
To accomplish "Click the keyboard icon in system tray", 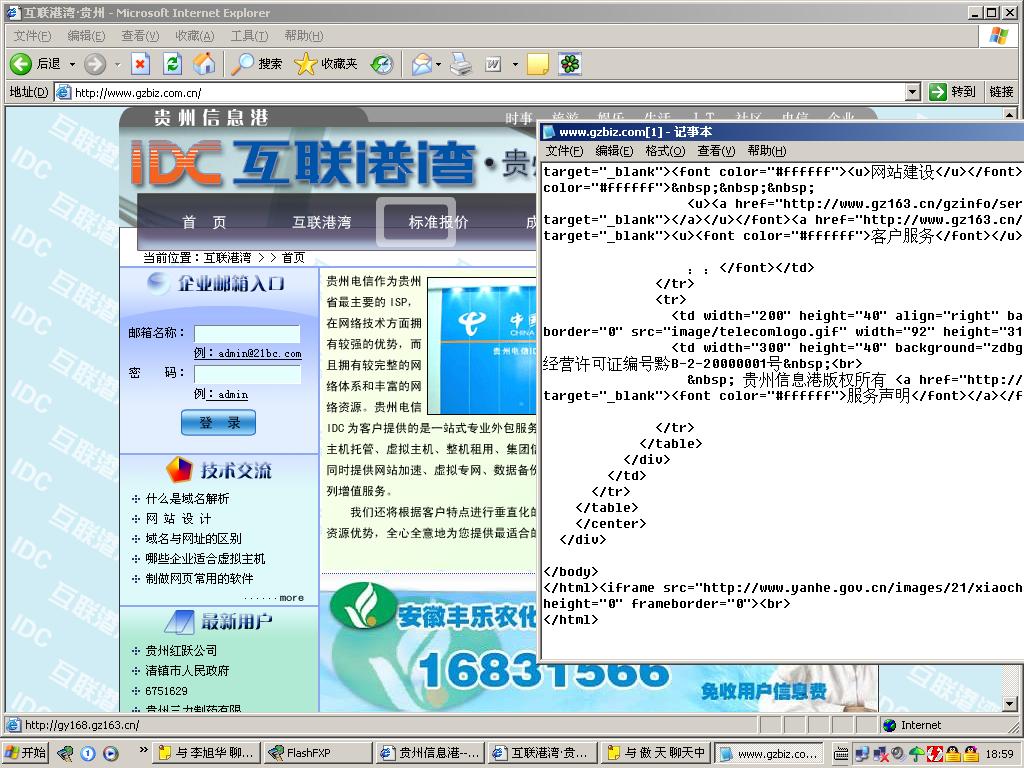I will point(842,754).
